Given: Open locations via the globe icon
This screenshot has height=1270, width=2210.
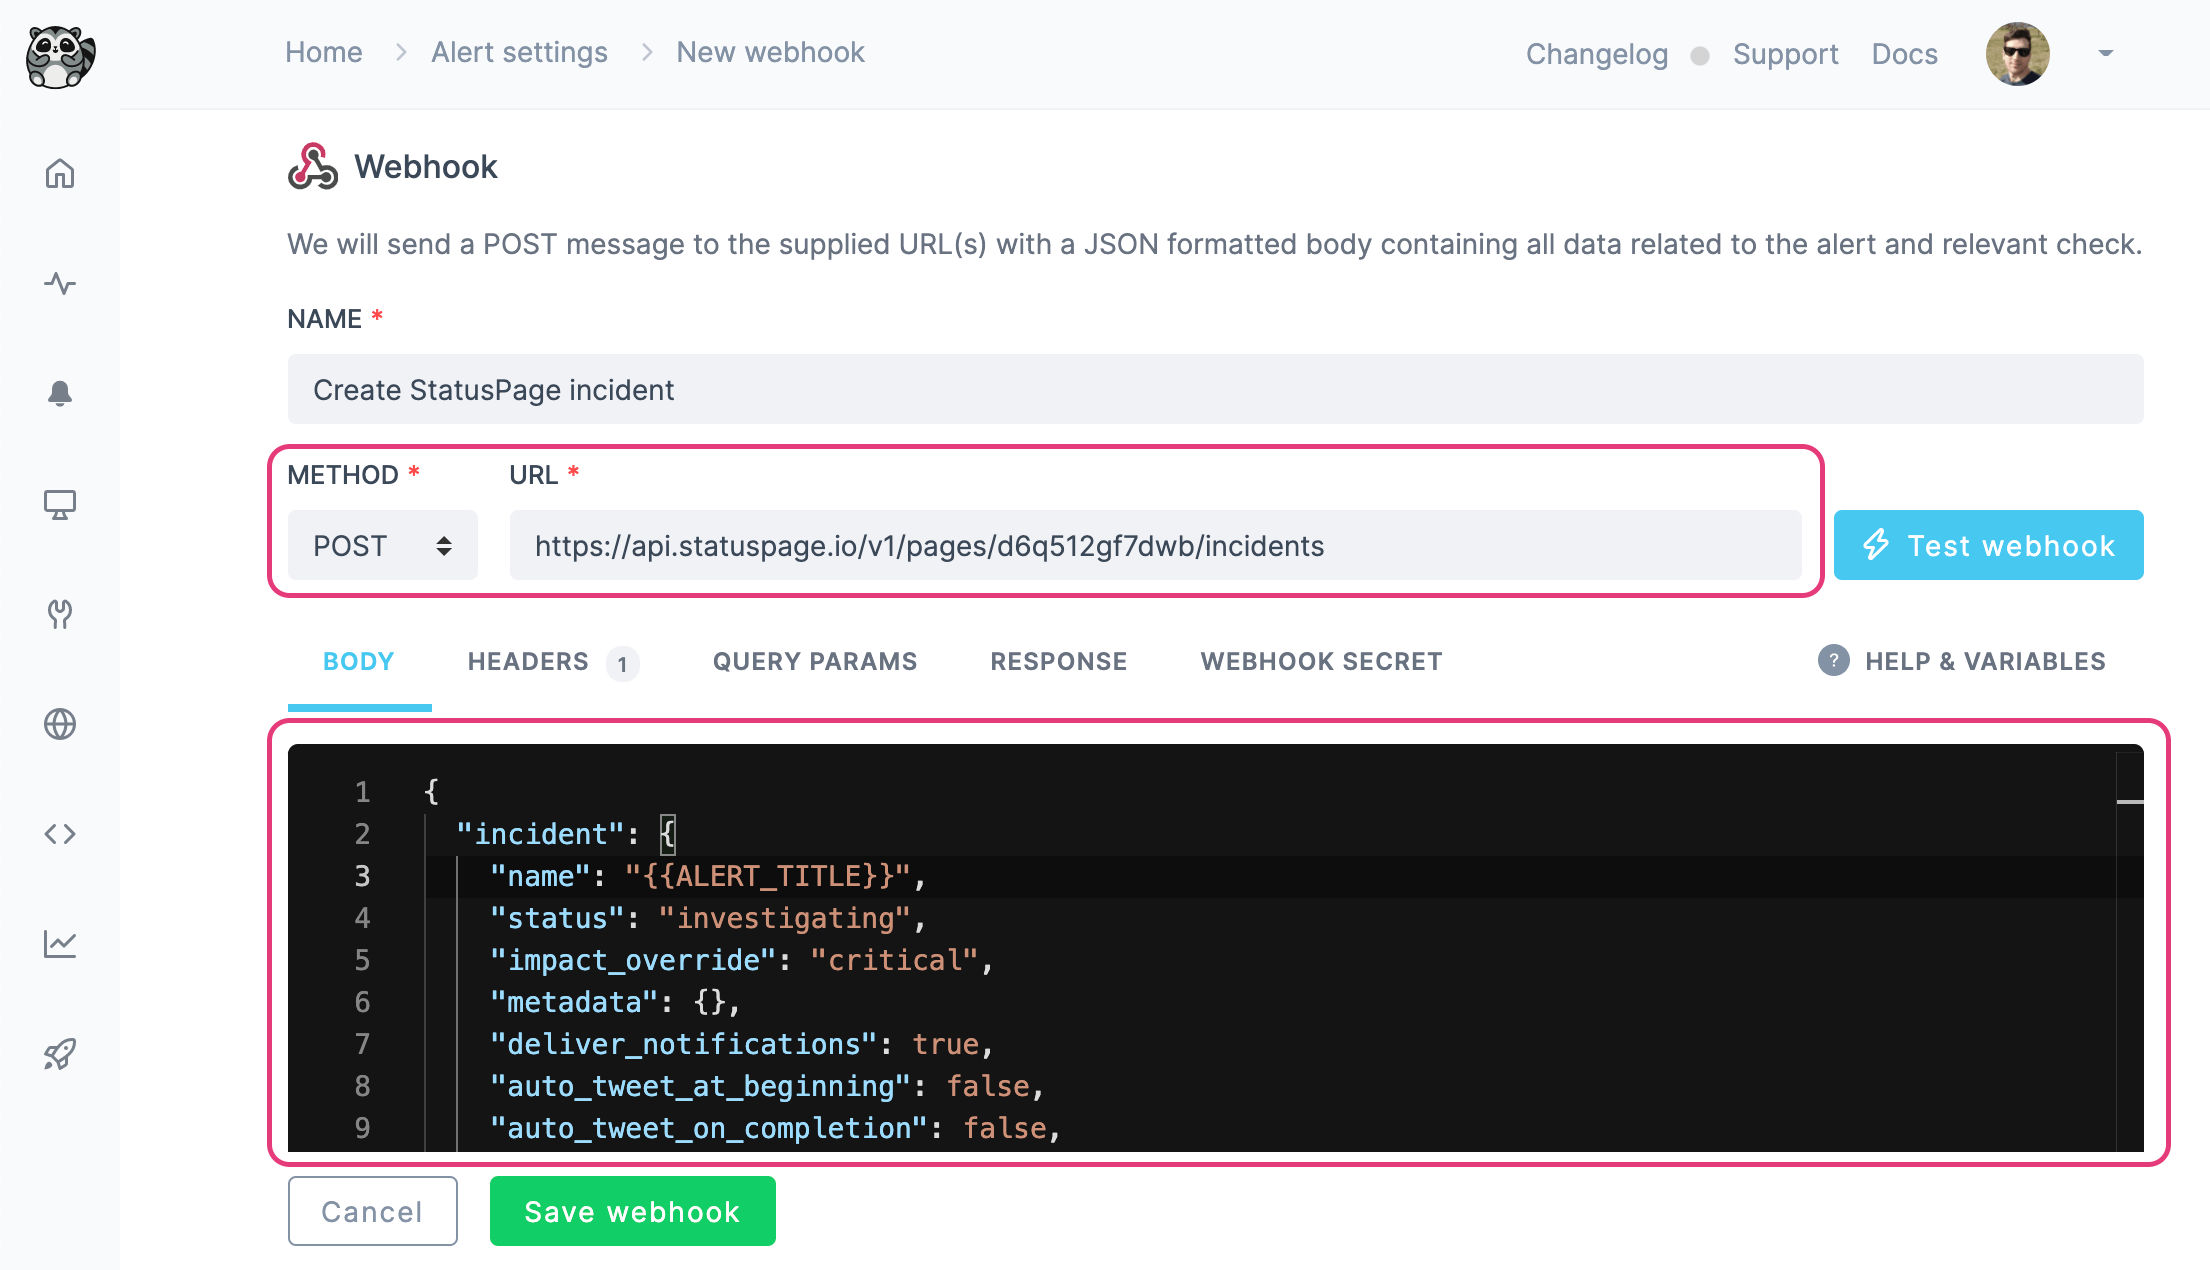Looking at the screenshot, I should (x=60, y=724).
